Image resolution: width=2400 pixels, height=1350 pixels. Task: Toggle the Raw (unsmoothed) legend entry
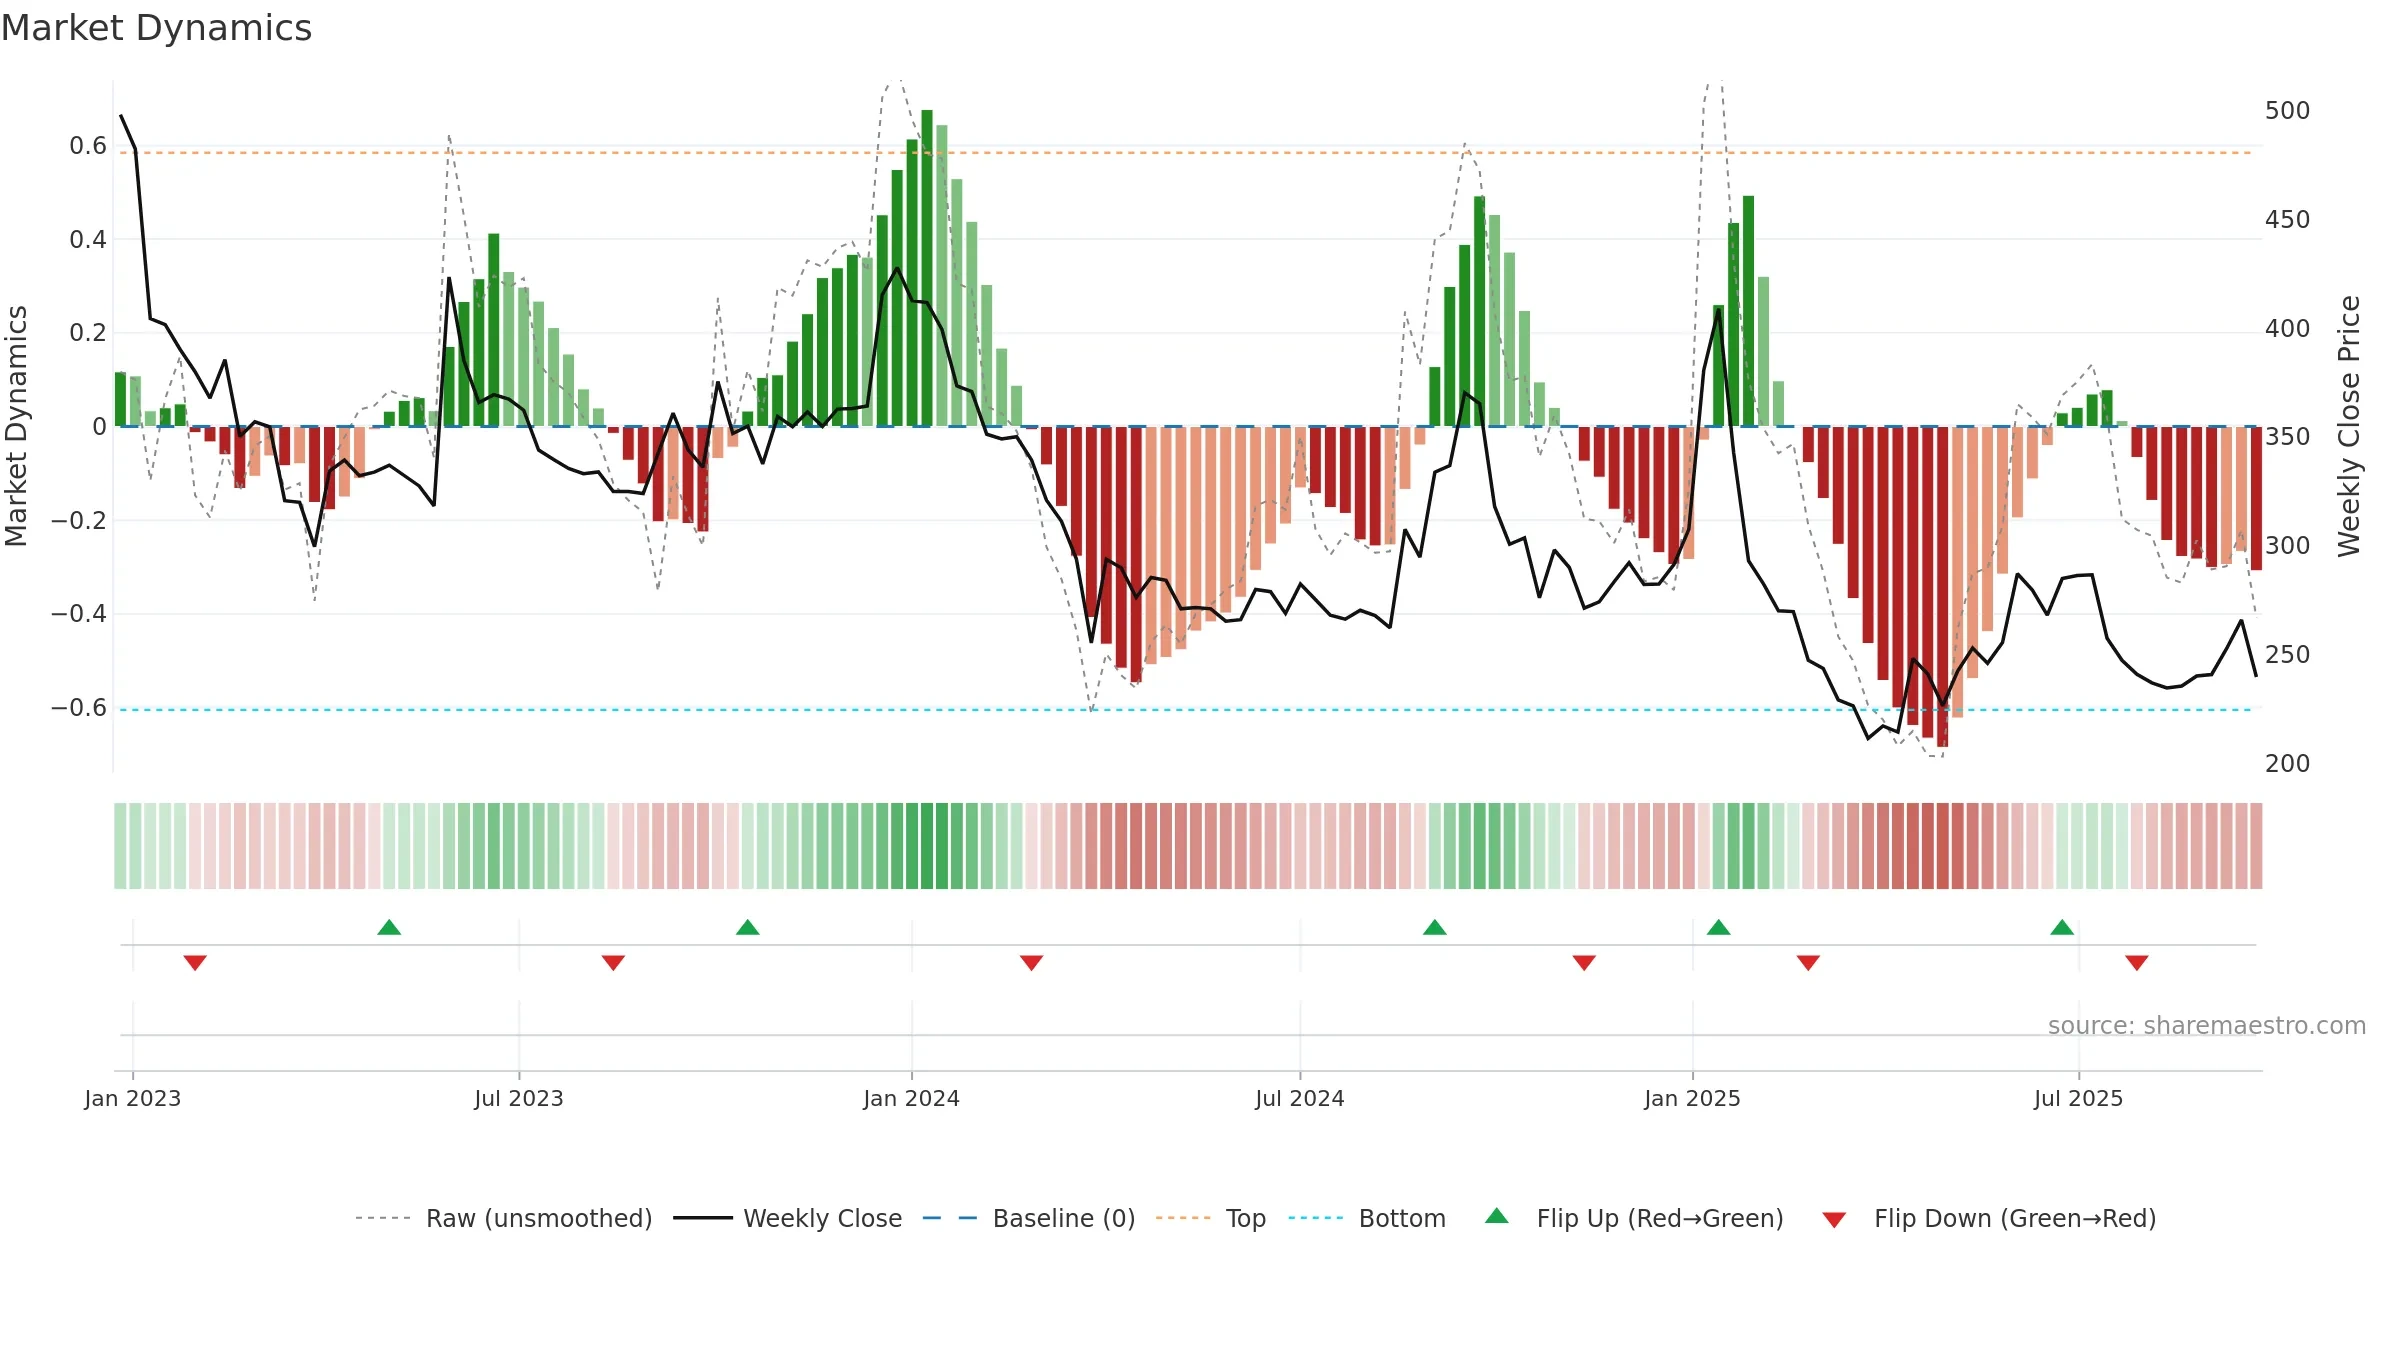(x=503, y=1218)
